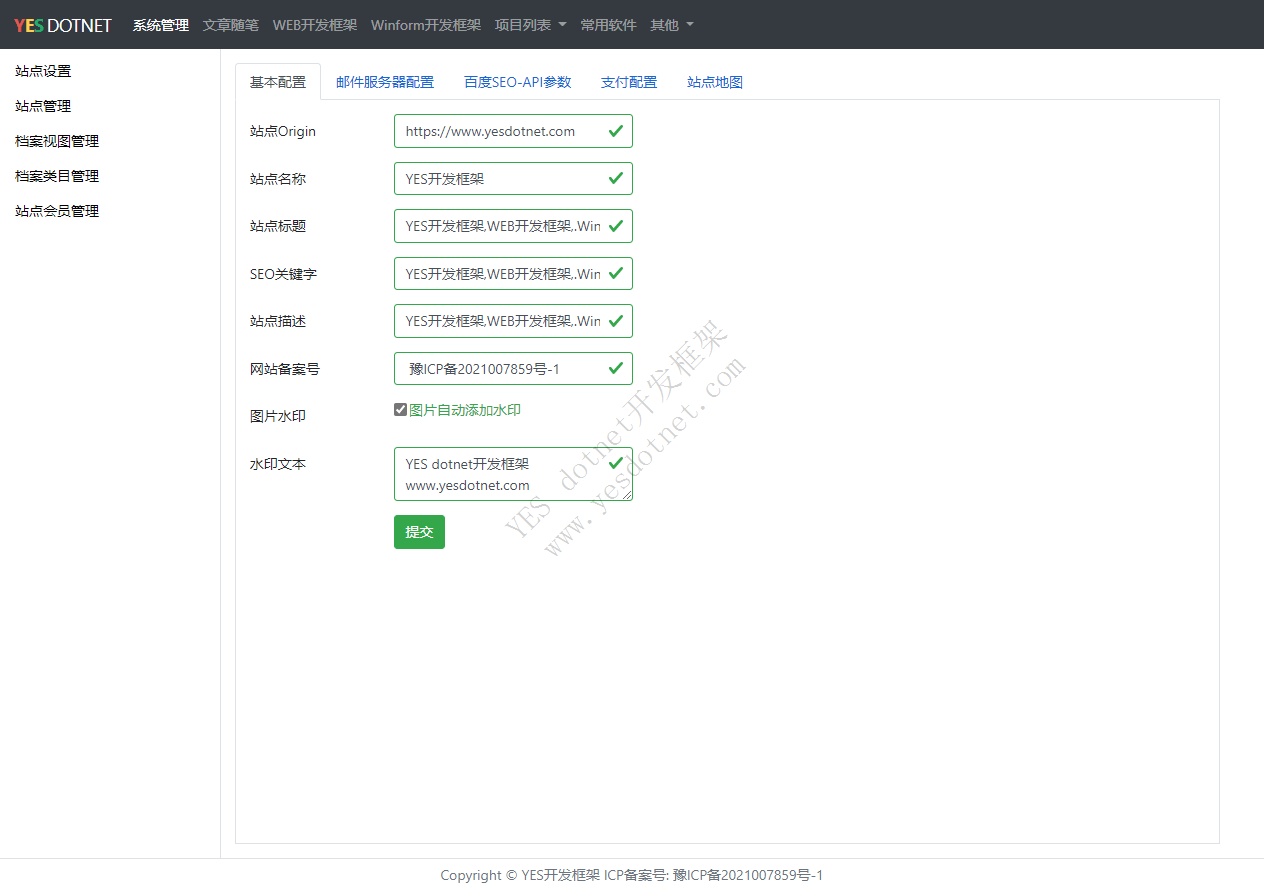Click the SEO关键字 field label
Screen dimensions: 1264x891
coord(283,274)
